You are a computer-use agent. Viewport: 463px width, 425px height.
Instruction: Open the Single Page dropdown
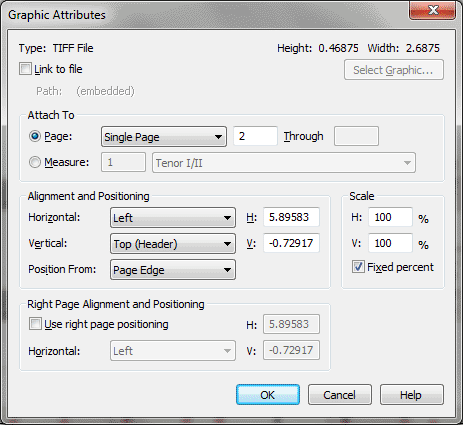pyautogui.click(x=164, y=137)
